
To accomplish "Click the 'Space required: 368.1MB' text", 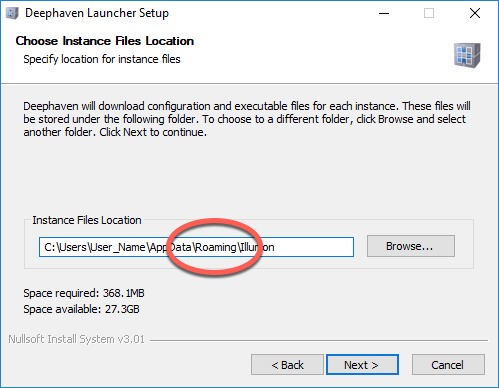I will click(84, 293).
